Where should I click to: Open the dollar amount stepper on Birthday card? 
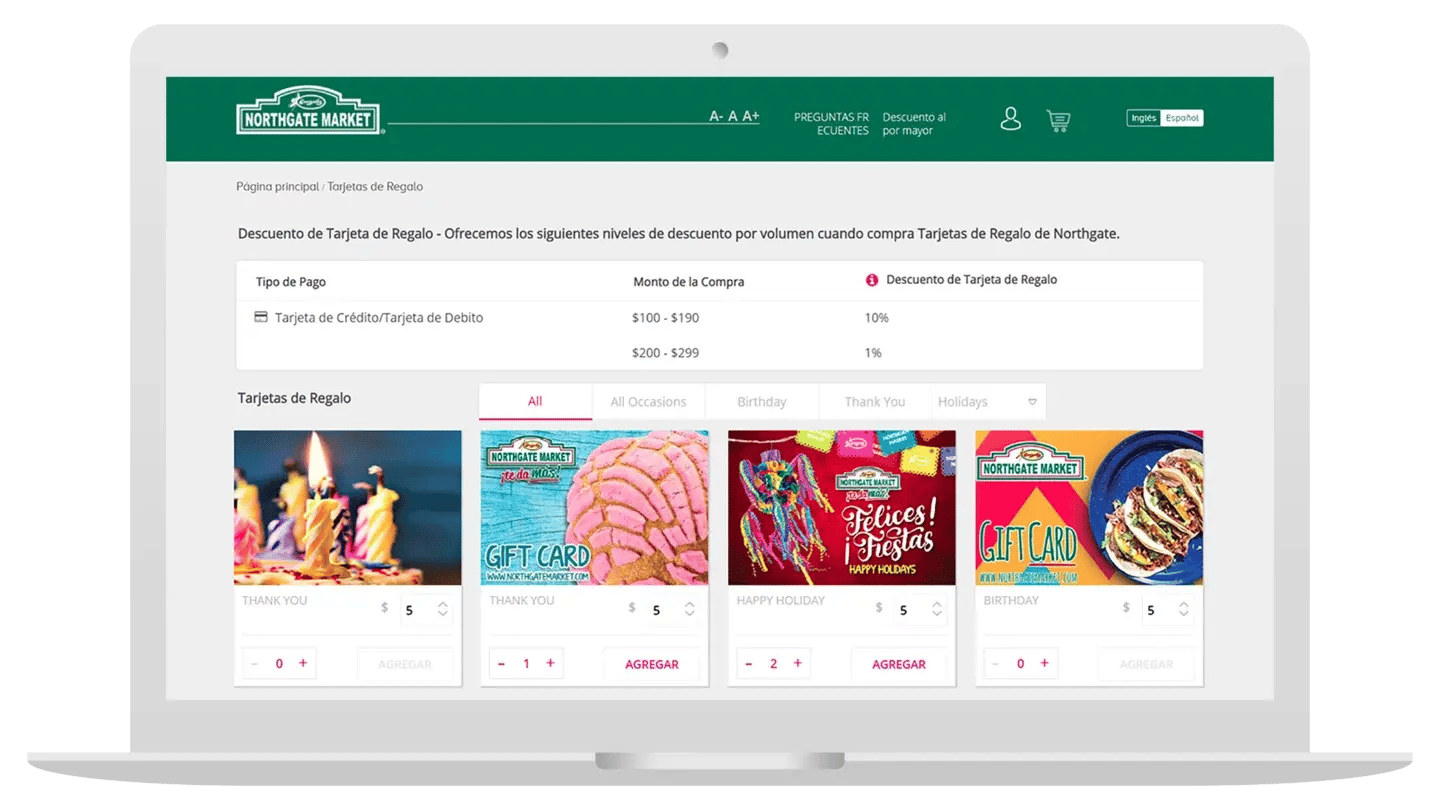[1182, 608]
